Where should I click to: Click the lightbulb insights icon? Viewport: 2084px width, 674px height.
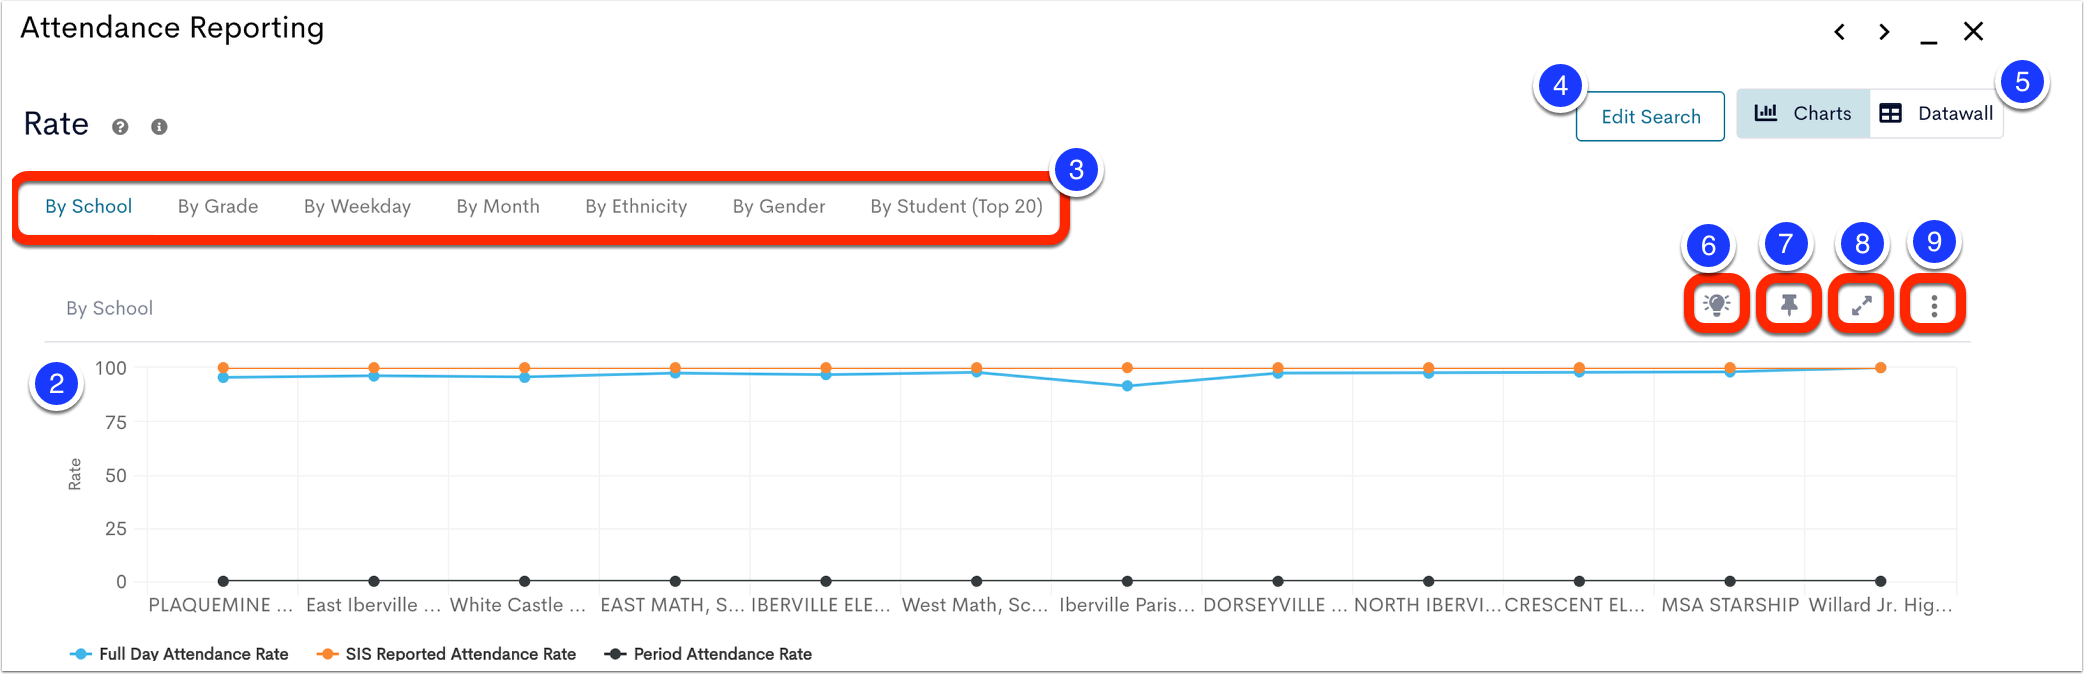click(x=1716, y=305)
